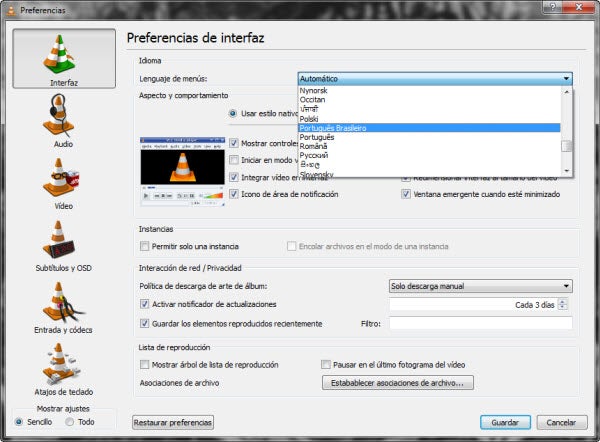The image size is (600, 442).
Task: Click the VLC cone icon in title bar
Action: [x=11, y=9]
